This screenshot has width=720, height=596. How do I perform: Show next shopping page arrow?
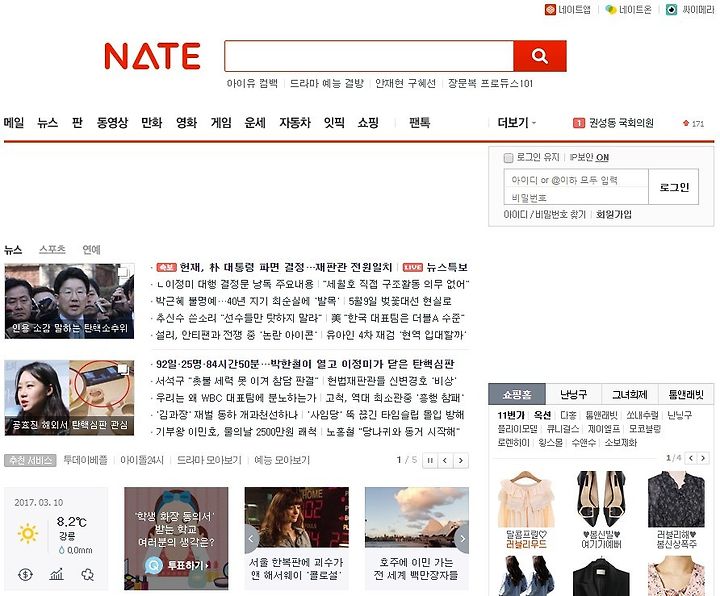[703, 458]
